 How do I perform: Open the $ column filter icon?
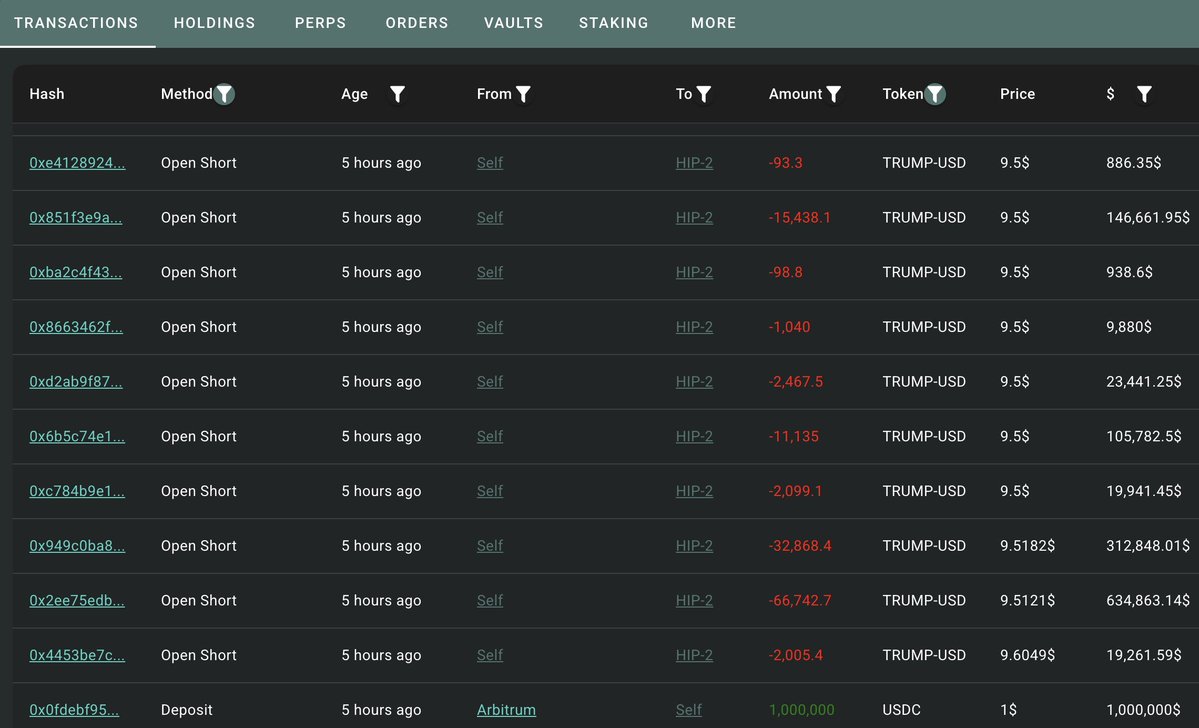[x=1144, y=94]
